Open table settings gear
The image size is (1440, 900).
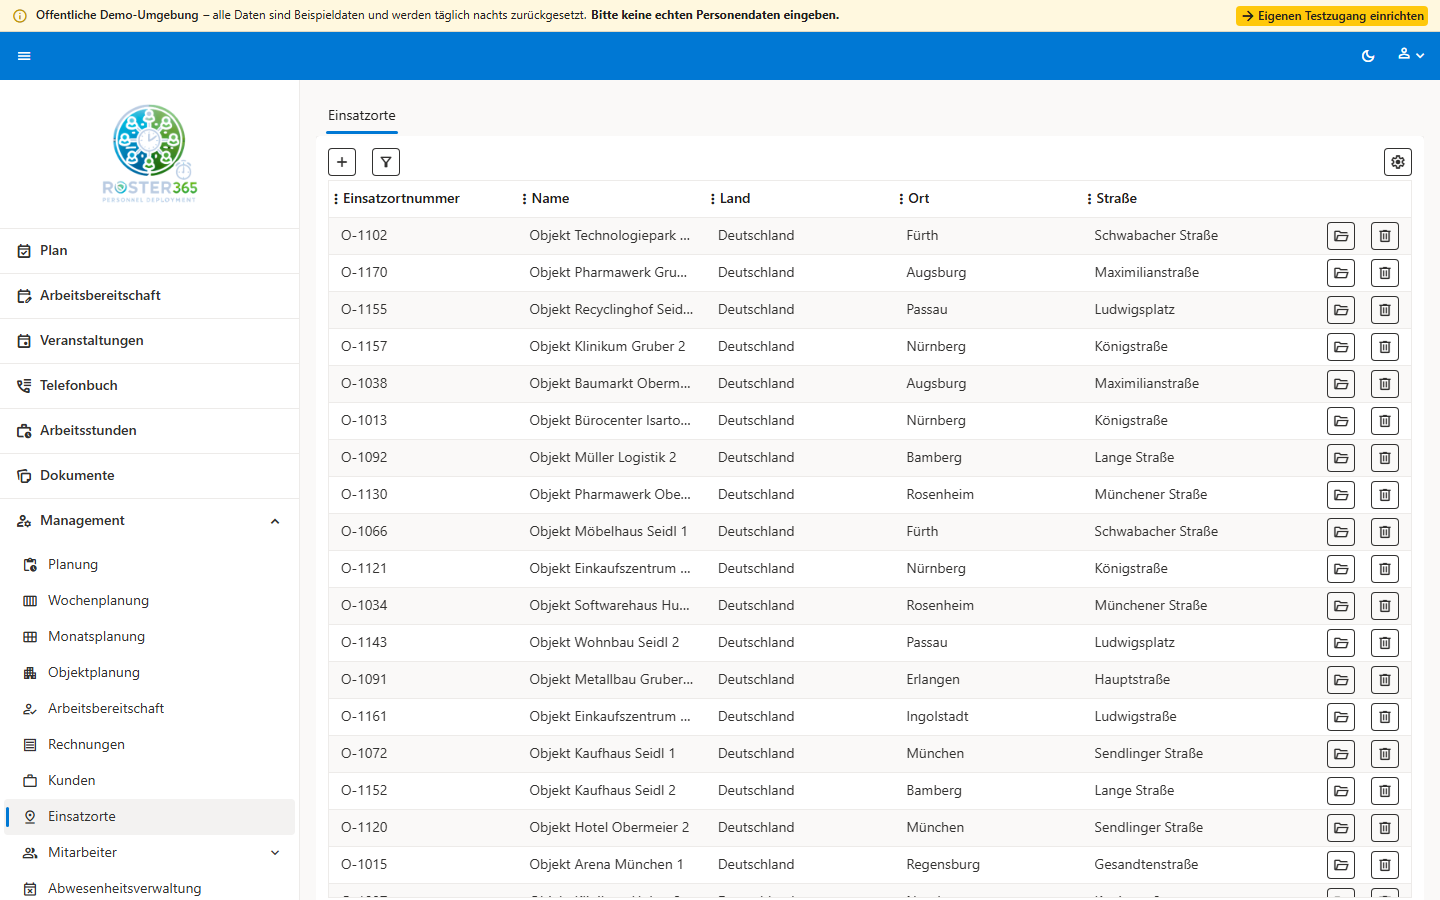point(1398,162)
